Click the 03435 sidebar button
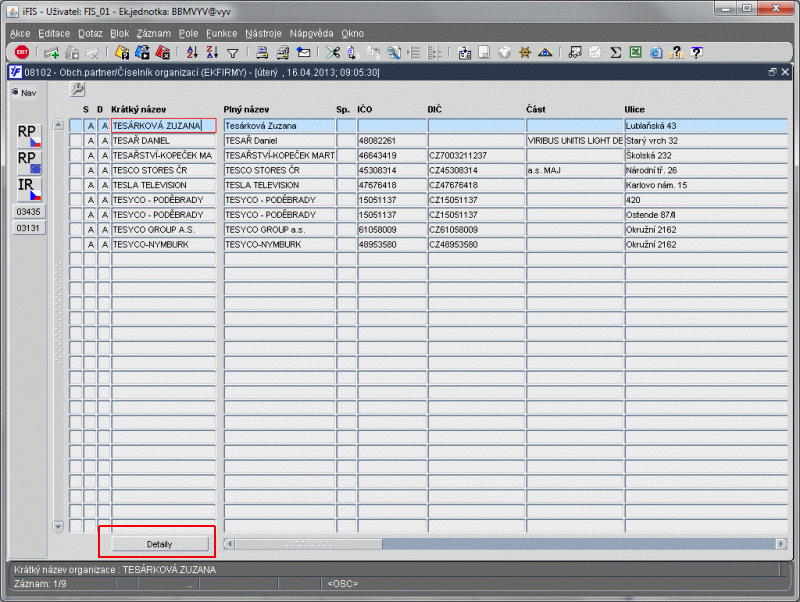This screenshot has height=602, width=800. [x=28, y=212]
